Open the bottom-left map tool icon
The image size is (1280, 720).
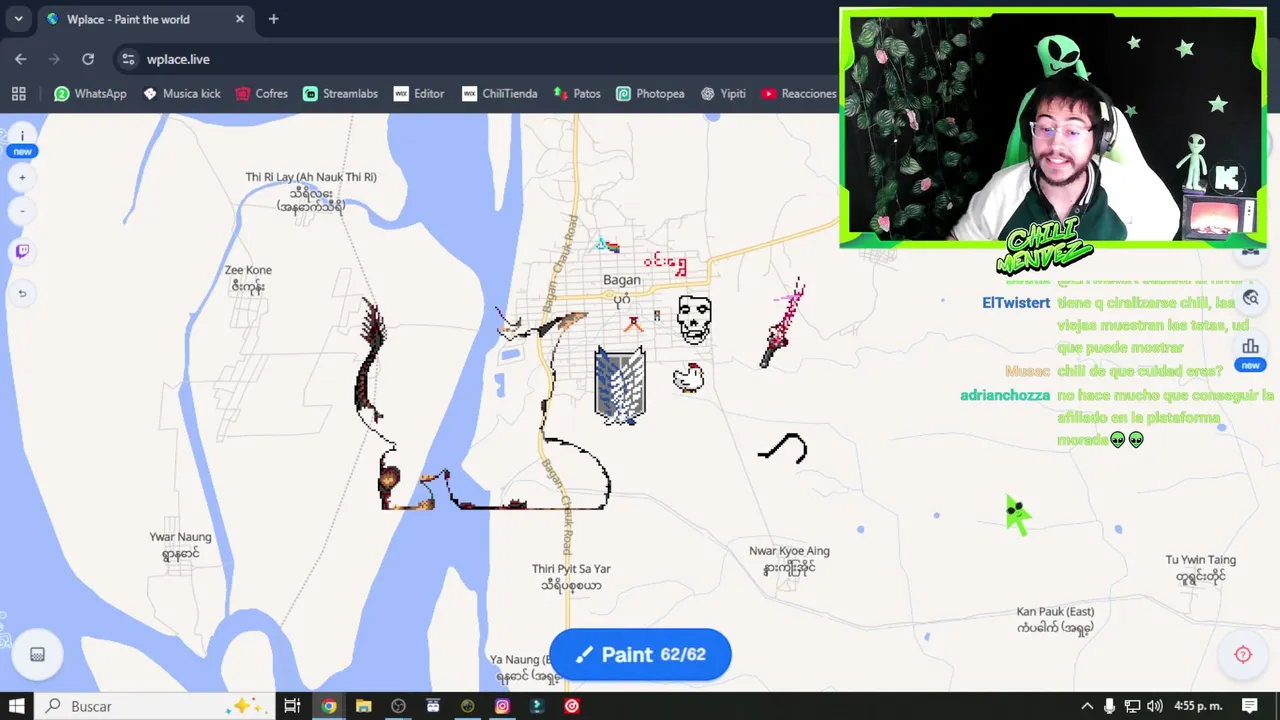(x=37, y=654)
